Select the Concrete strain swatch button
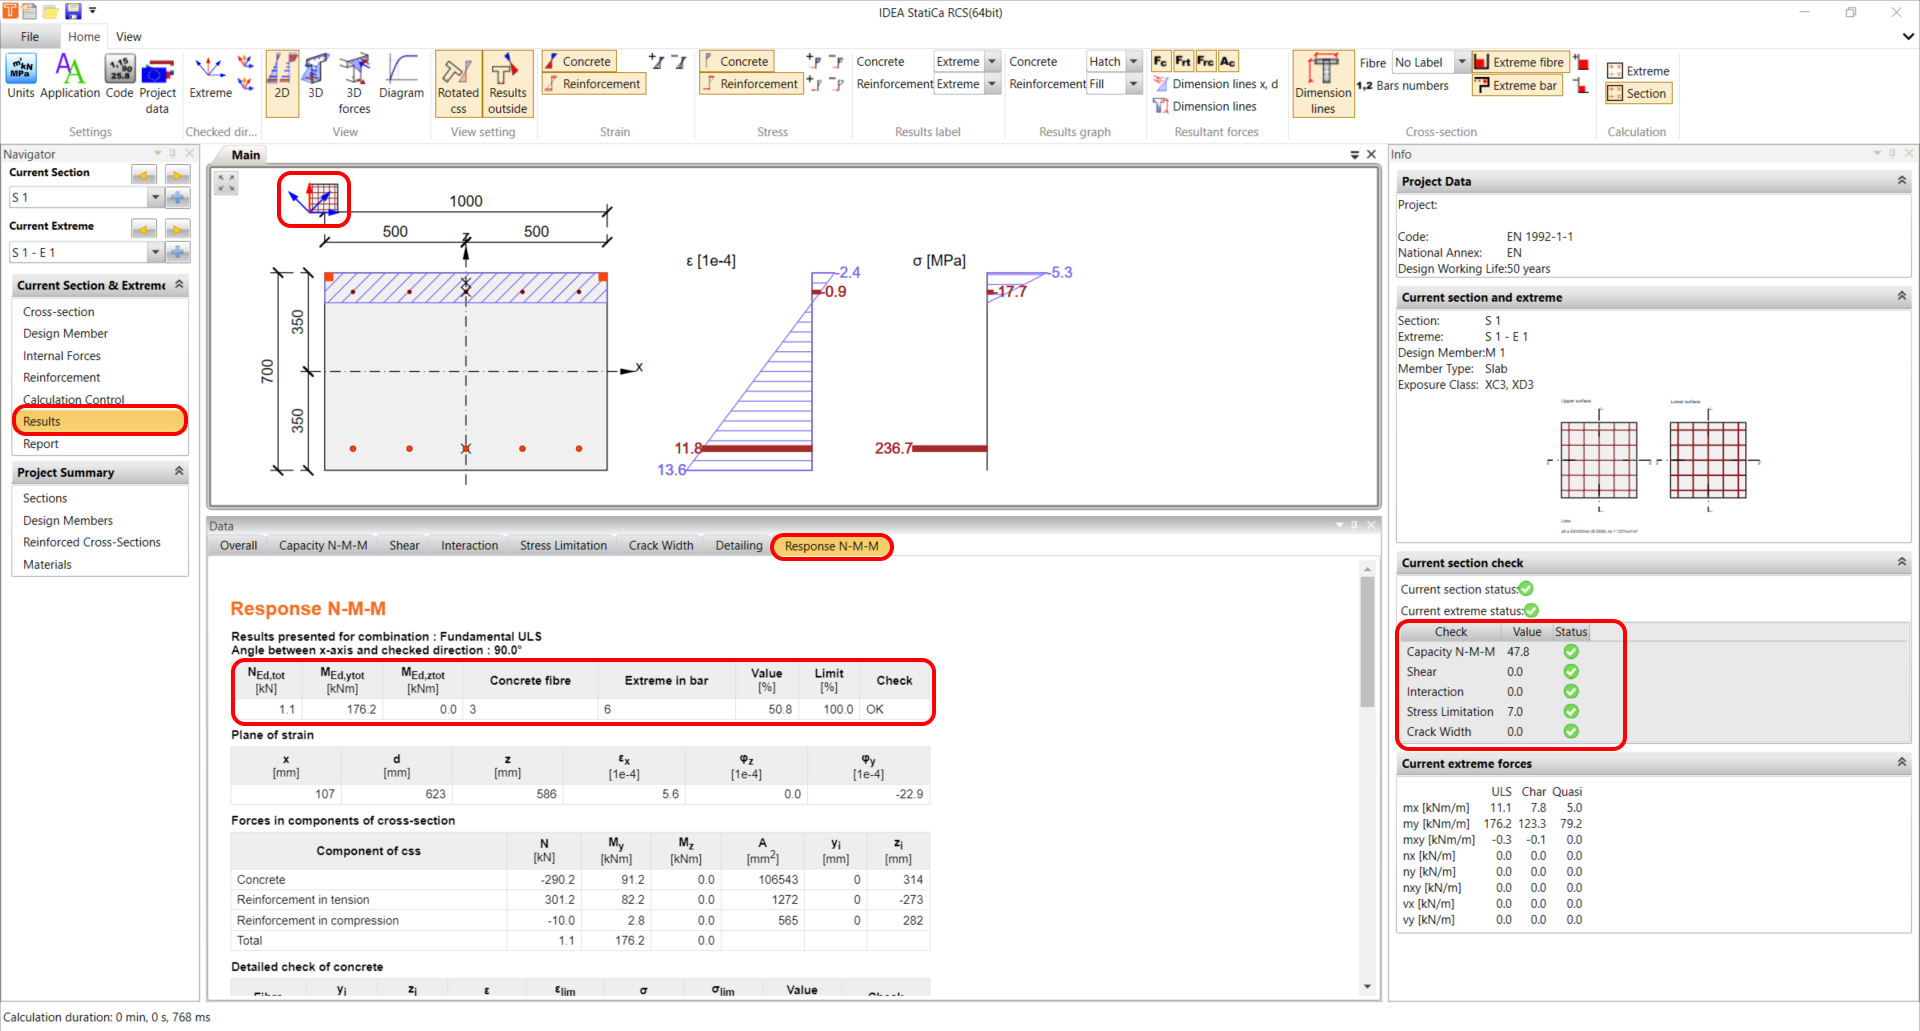Image resolution: width=1920 pixels, height=1031 pixels. pyautogui.click(x=578, y=61)
